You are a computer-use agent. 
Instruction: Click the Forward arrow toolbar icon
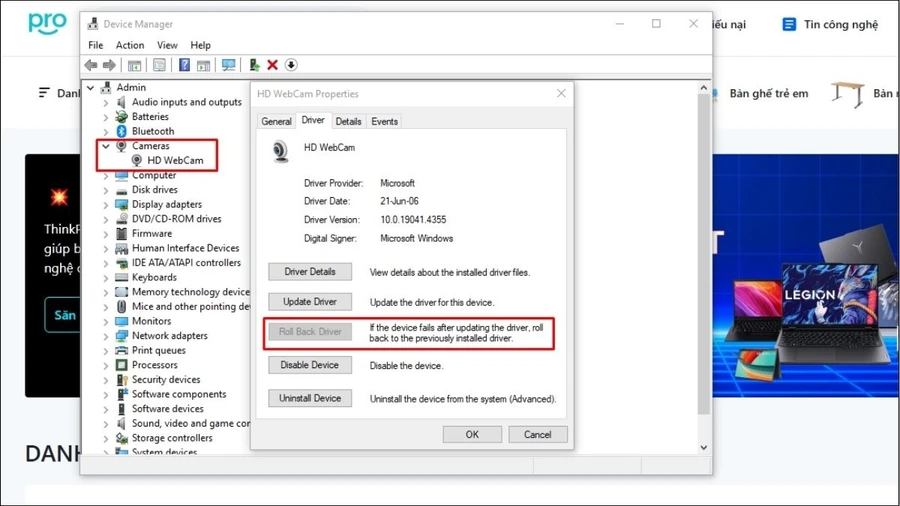pyautogui.click(x=109, y=65)
